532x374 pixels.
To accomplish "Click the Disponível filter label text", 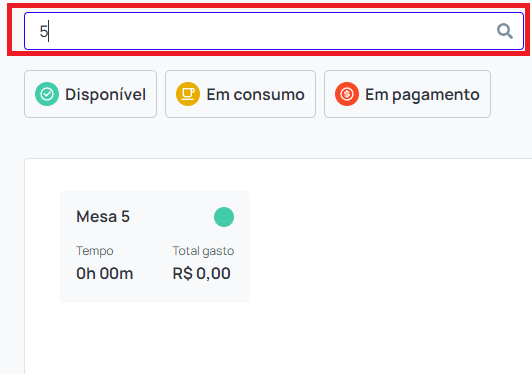I will [106, 94].
